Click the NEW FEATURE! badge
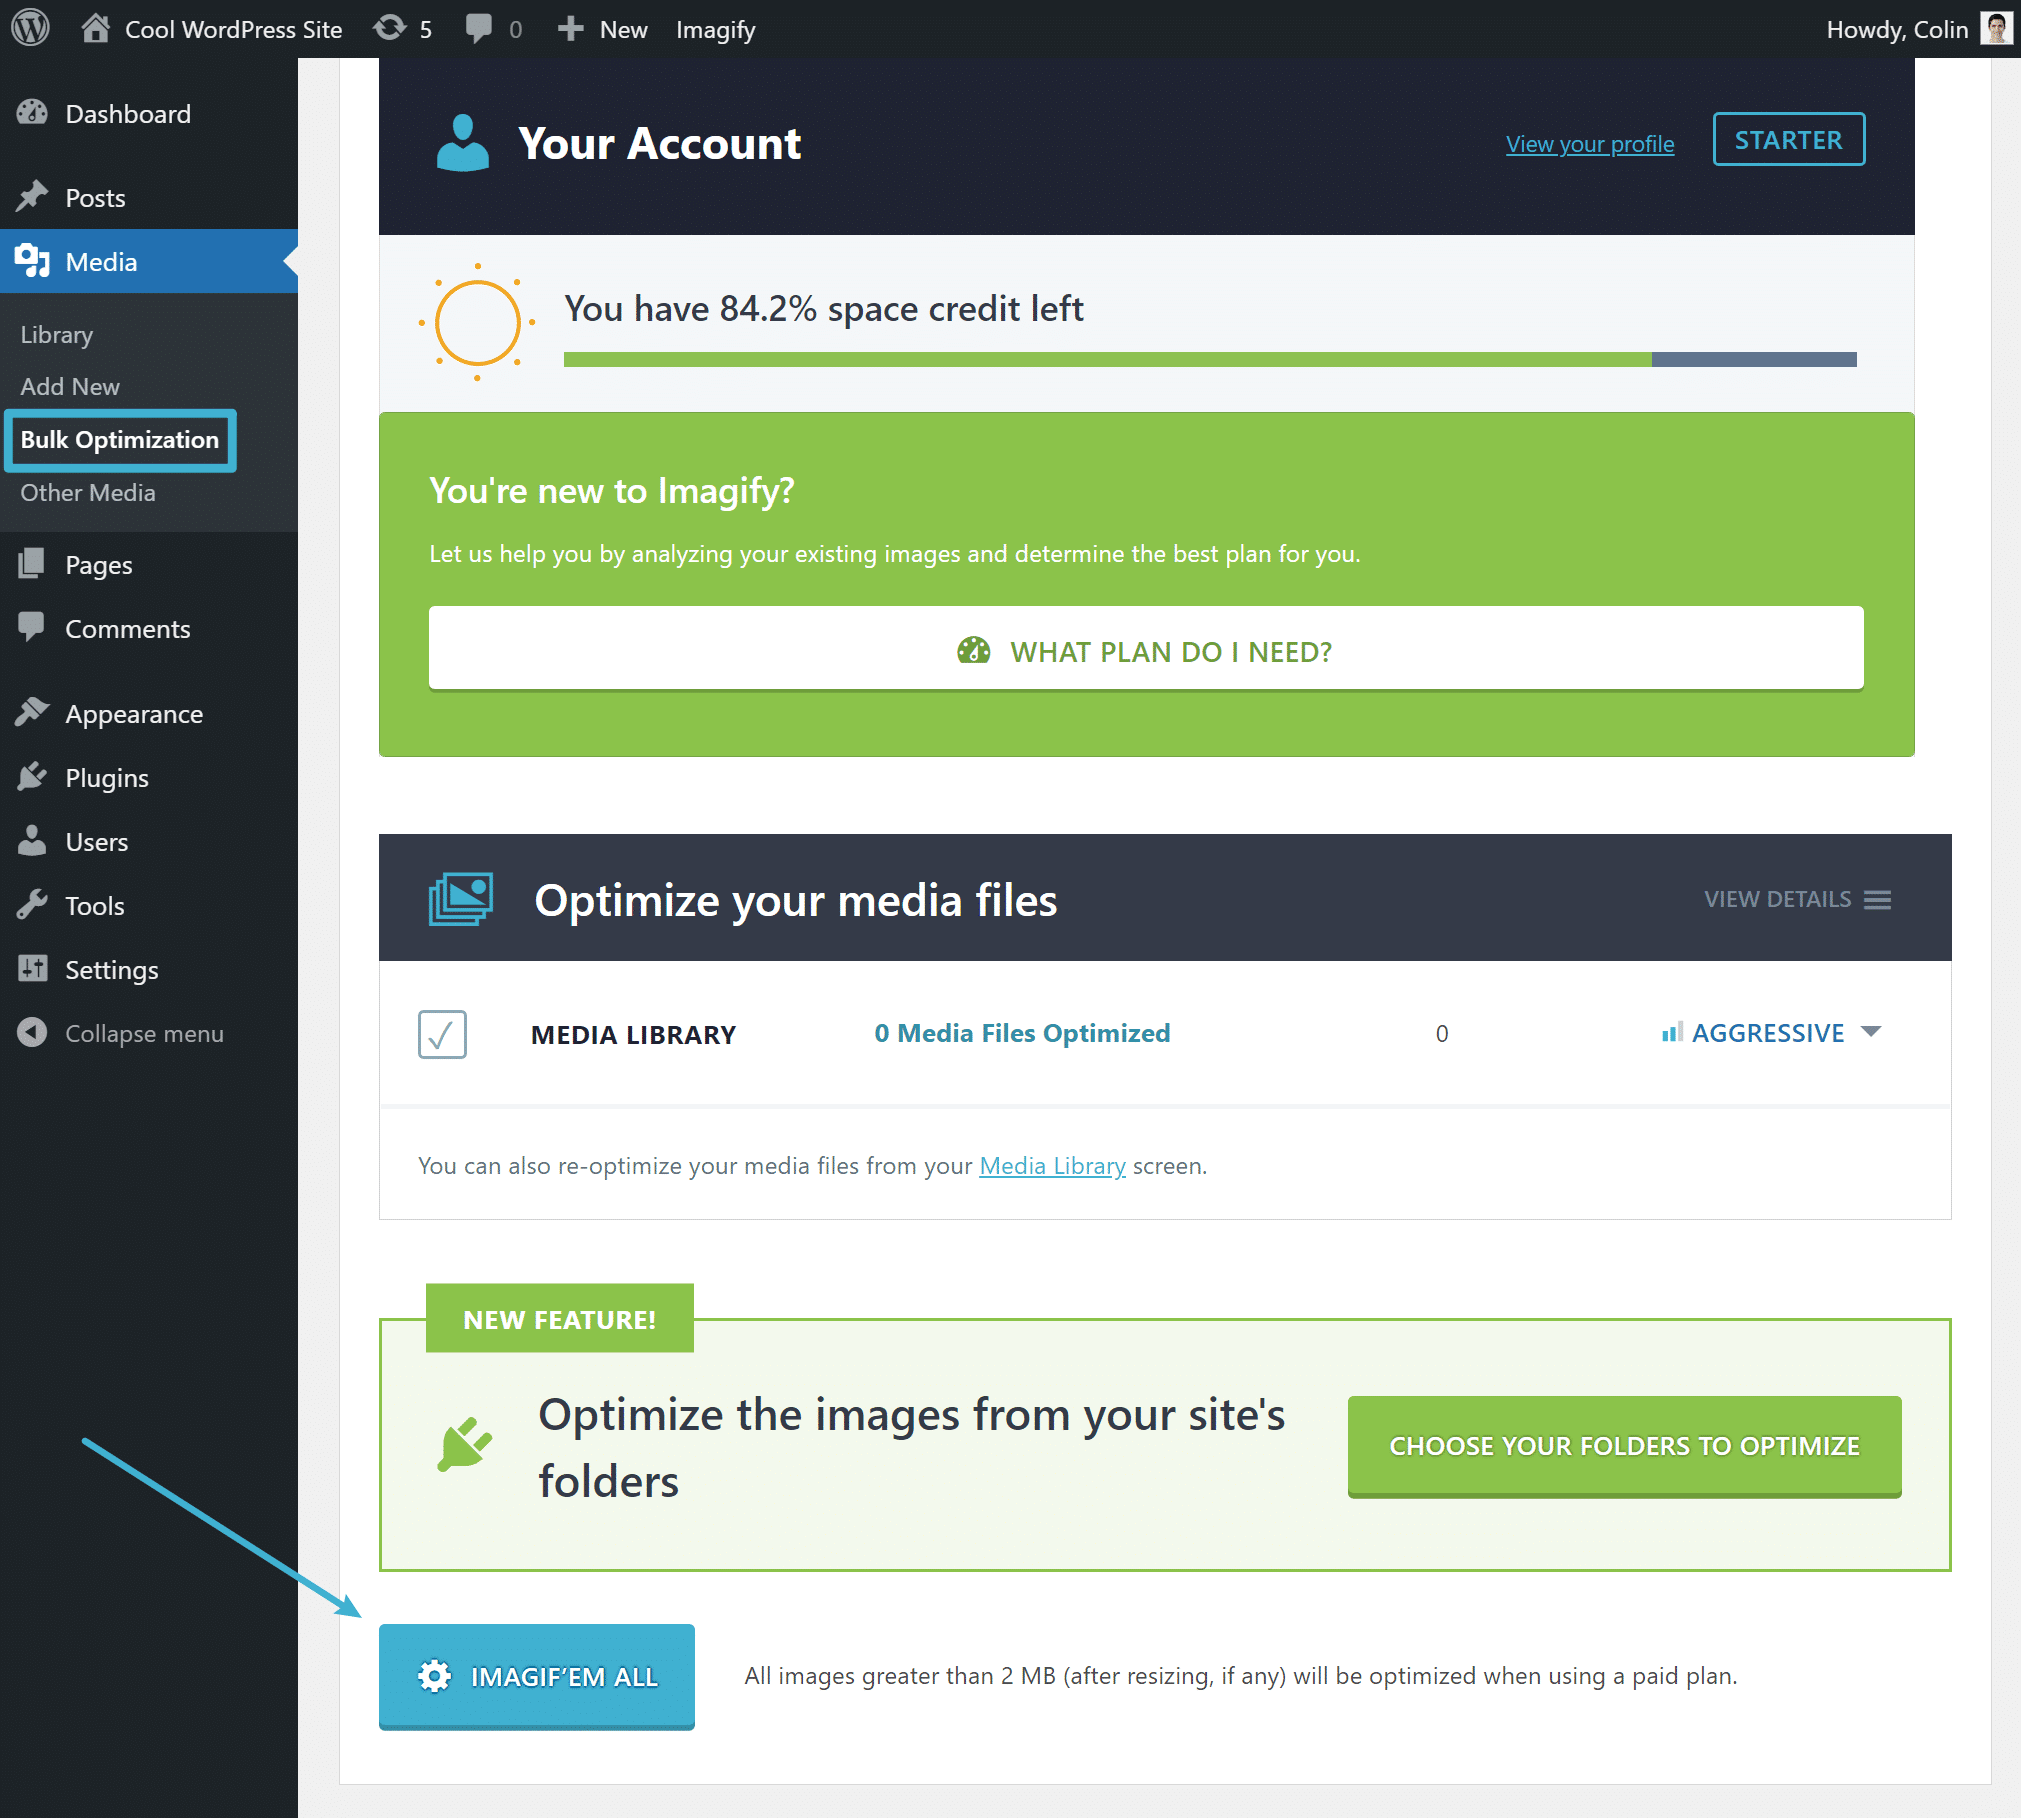This screenshot has width=2021, height=1818. click(x=560, y=1319)
